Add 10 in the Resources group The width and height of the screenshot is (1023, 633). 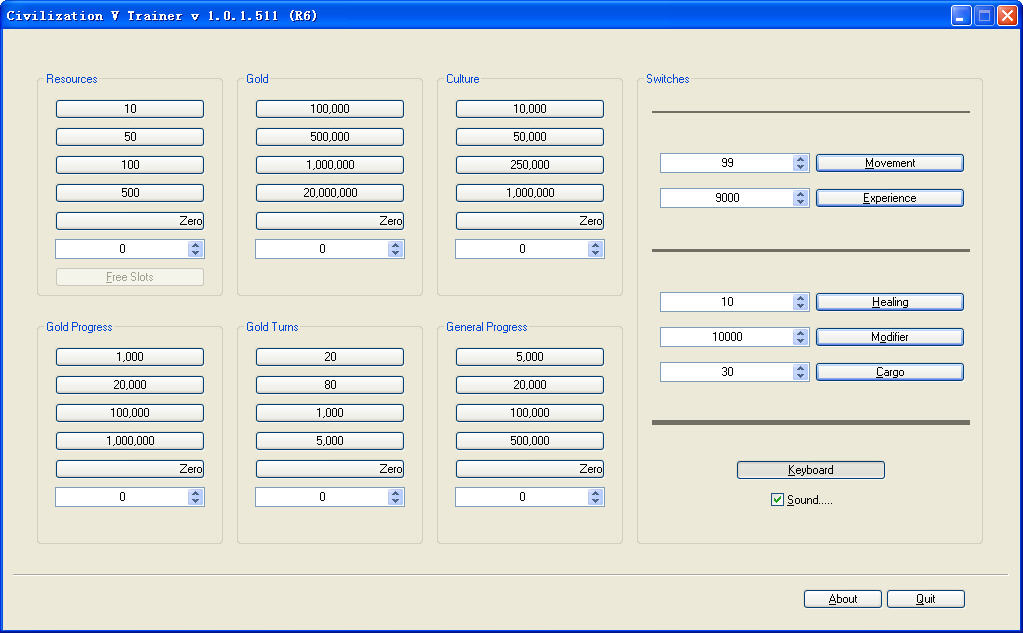coord(130,109)
